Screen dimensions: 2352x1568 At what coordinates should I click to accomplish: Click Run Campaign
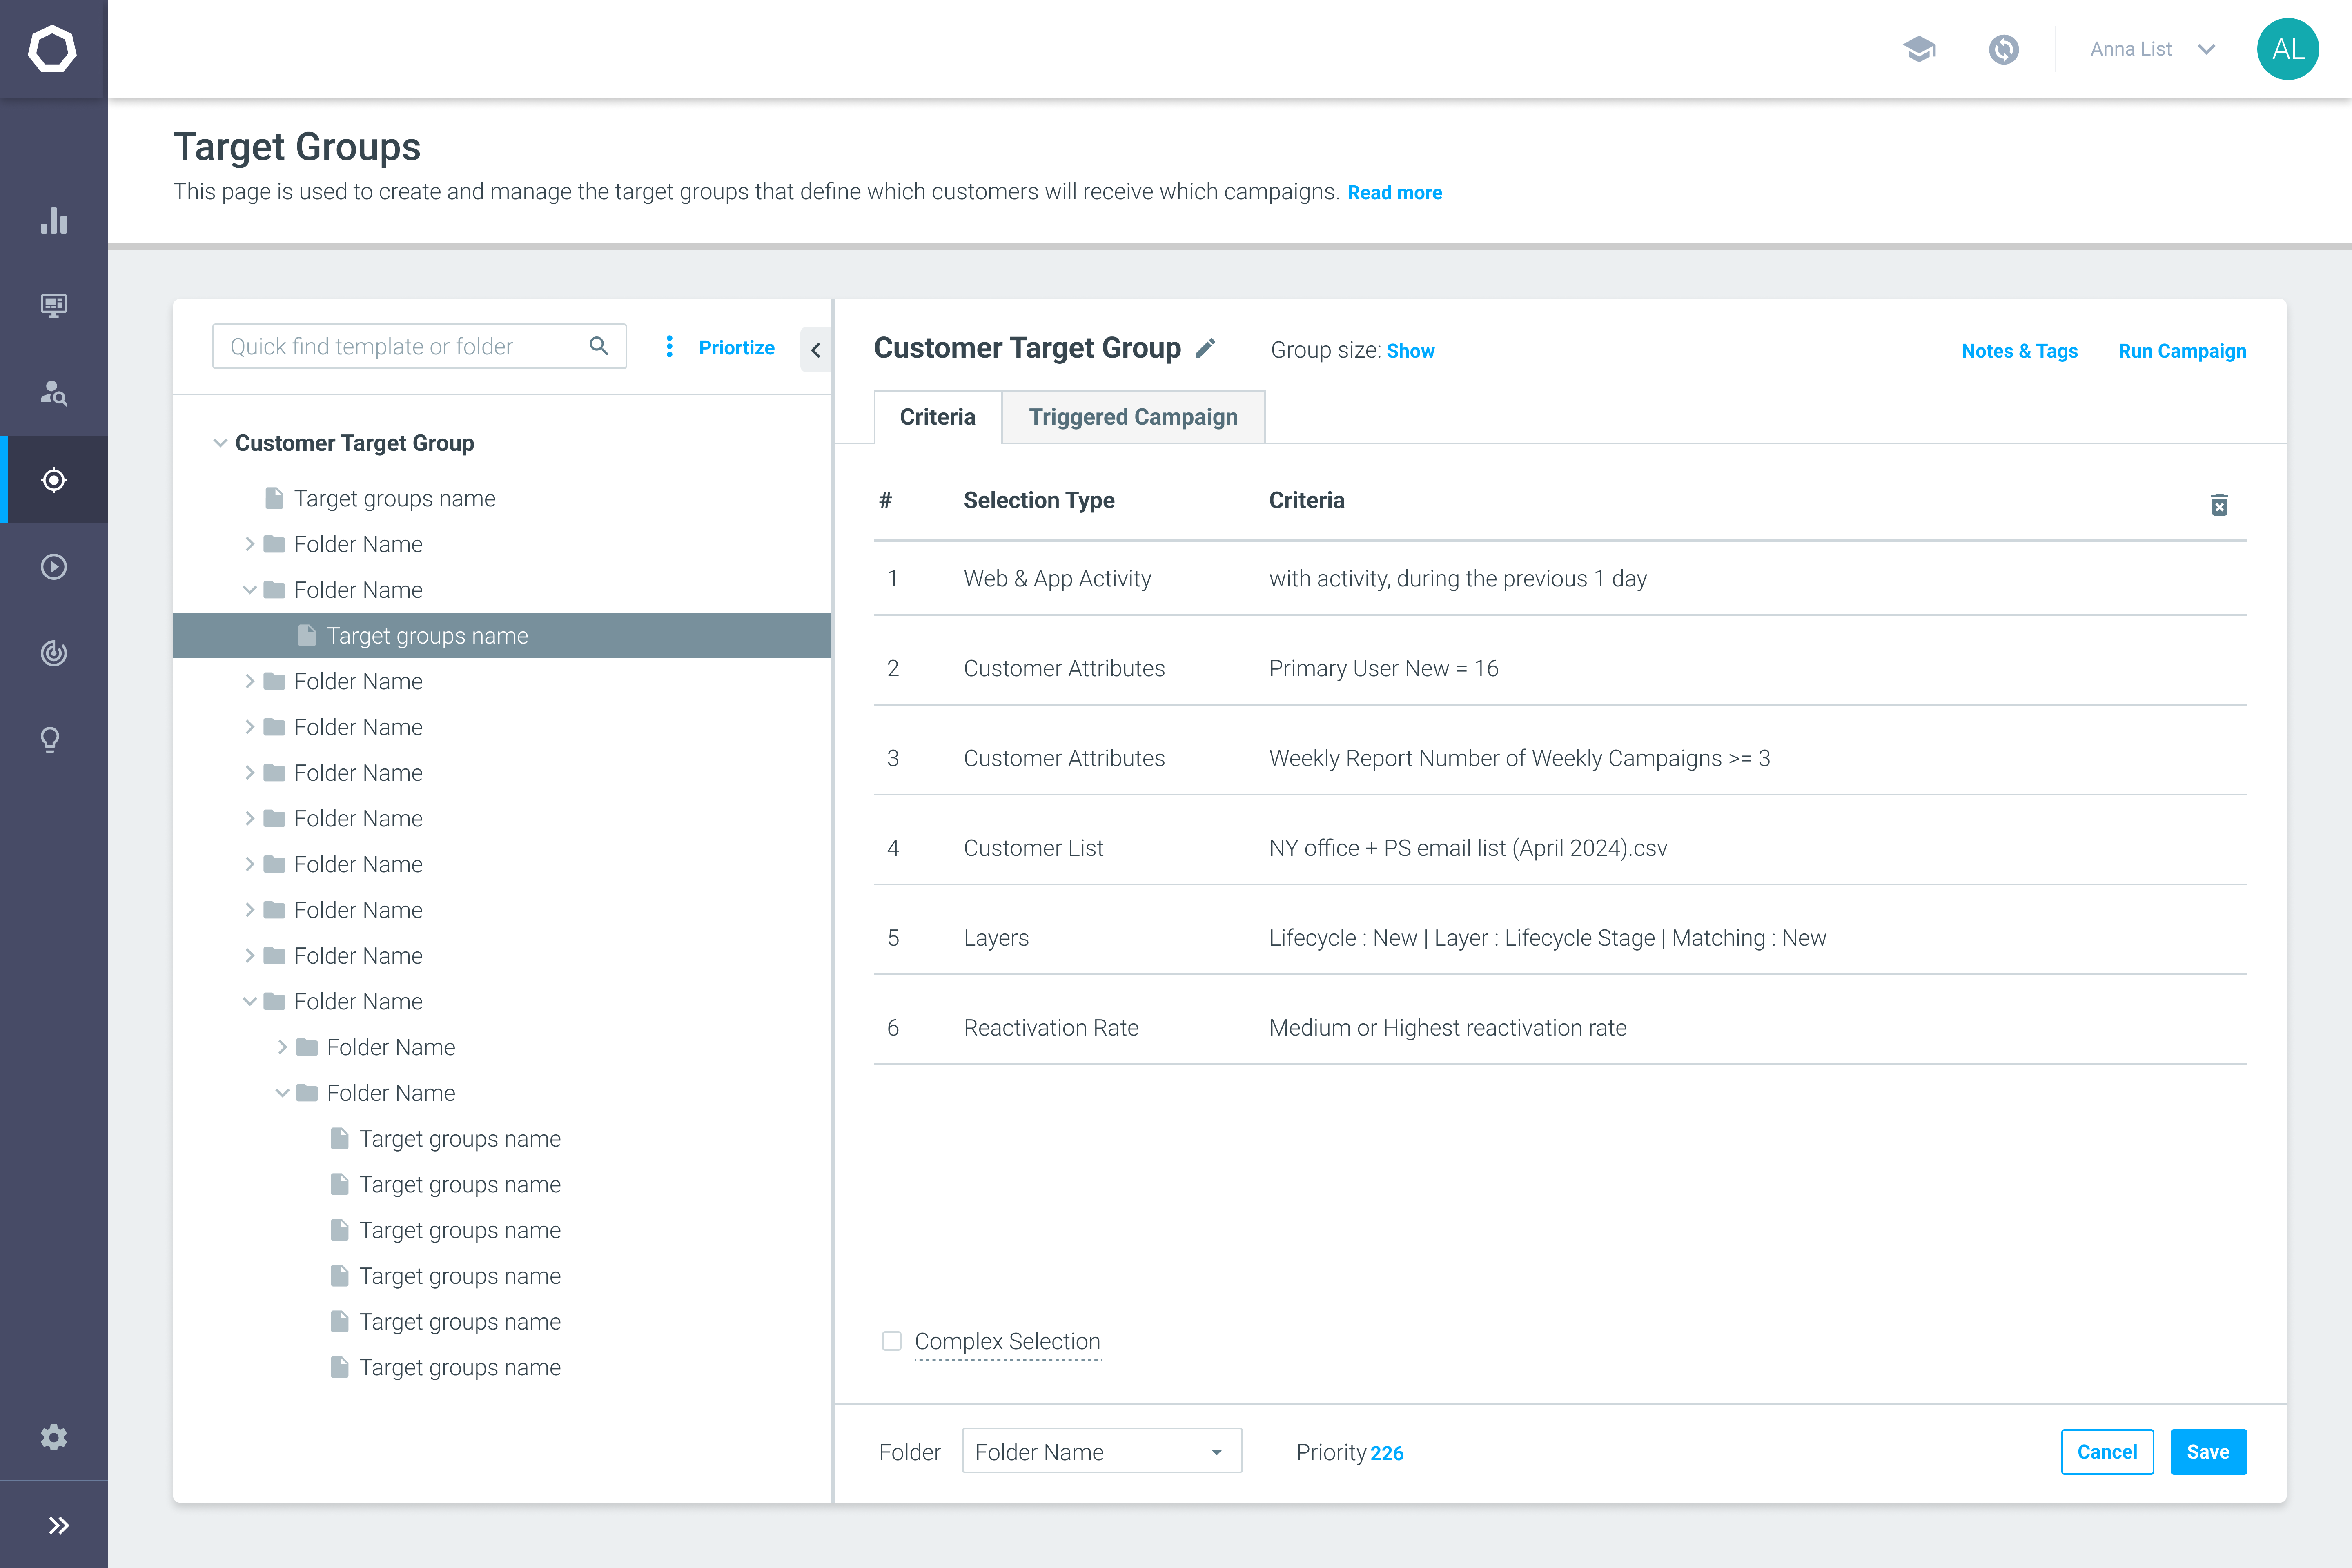pyautogui.click(x=2182, y=351)
